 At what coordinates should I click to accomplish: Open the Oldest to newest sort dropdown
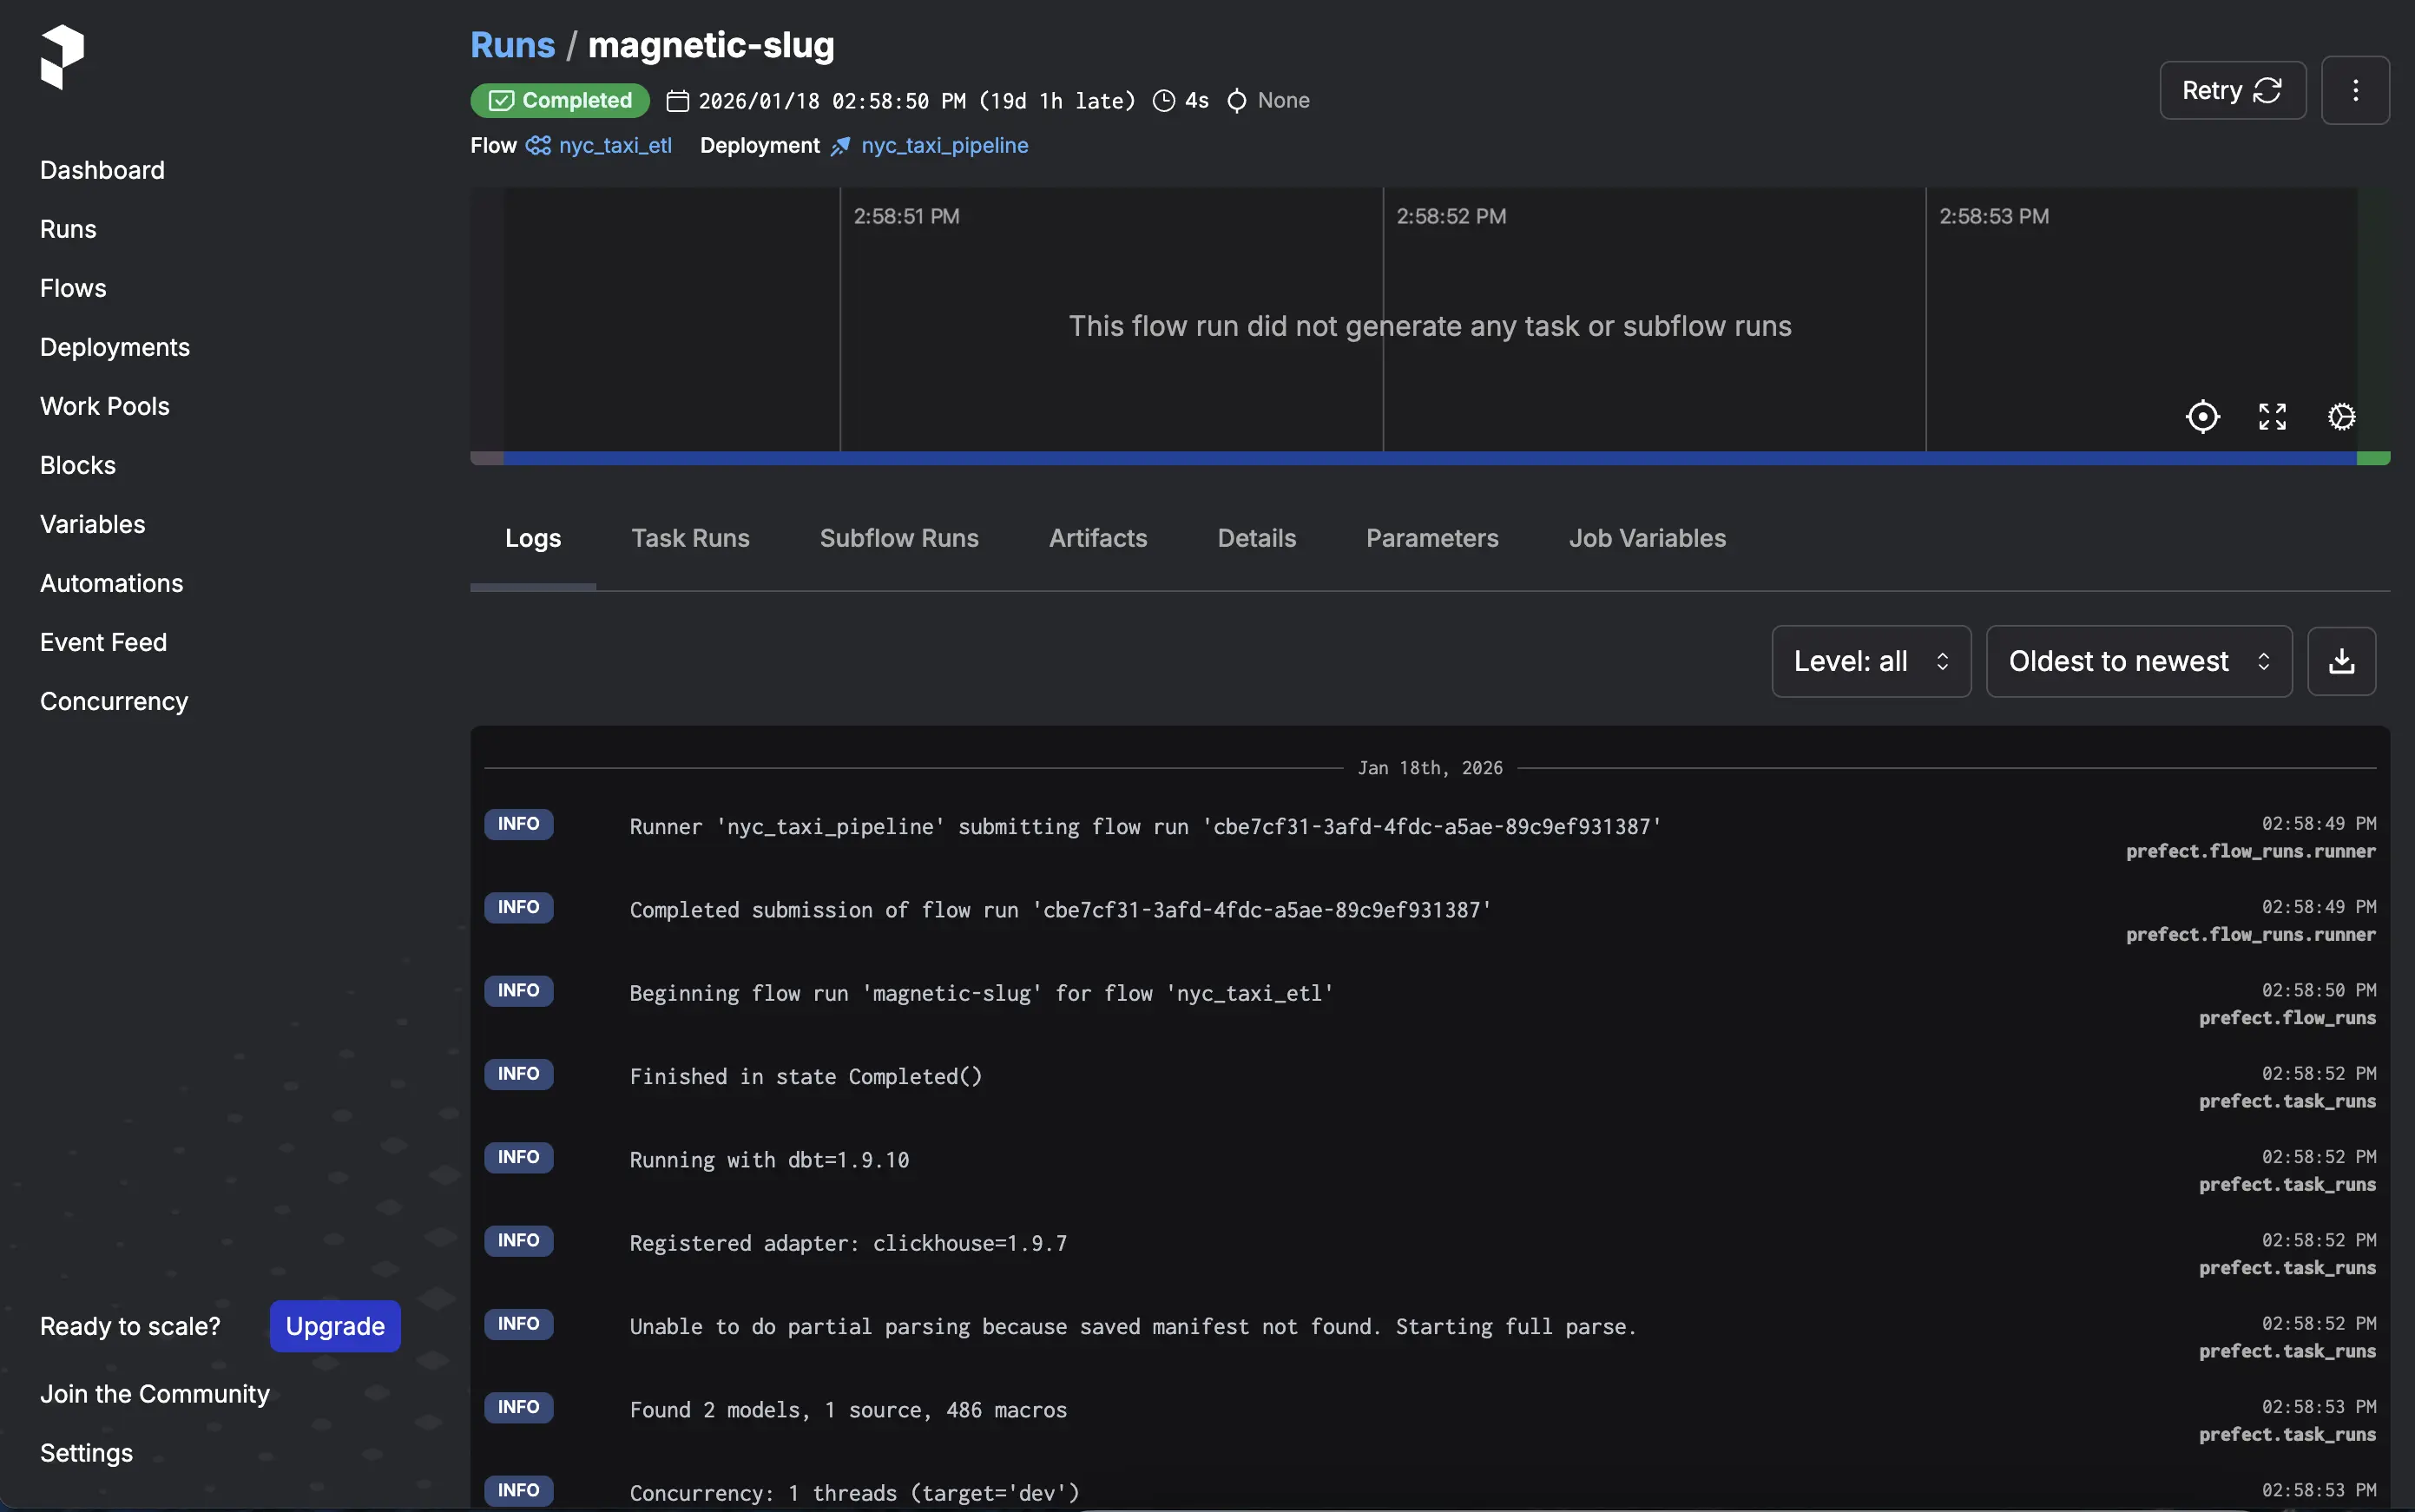coord(2138,661)
